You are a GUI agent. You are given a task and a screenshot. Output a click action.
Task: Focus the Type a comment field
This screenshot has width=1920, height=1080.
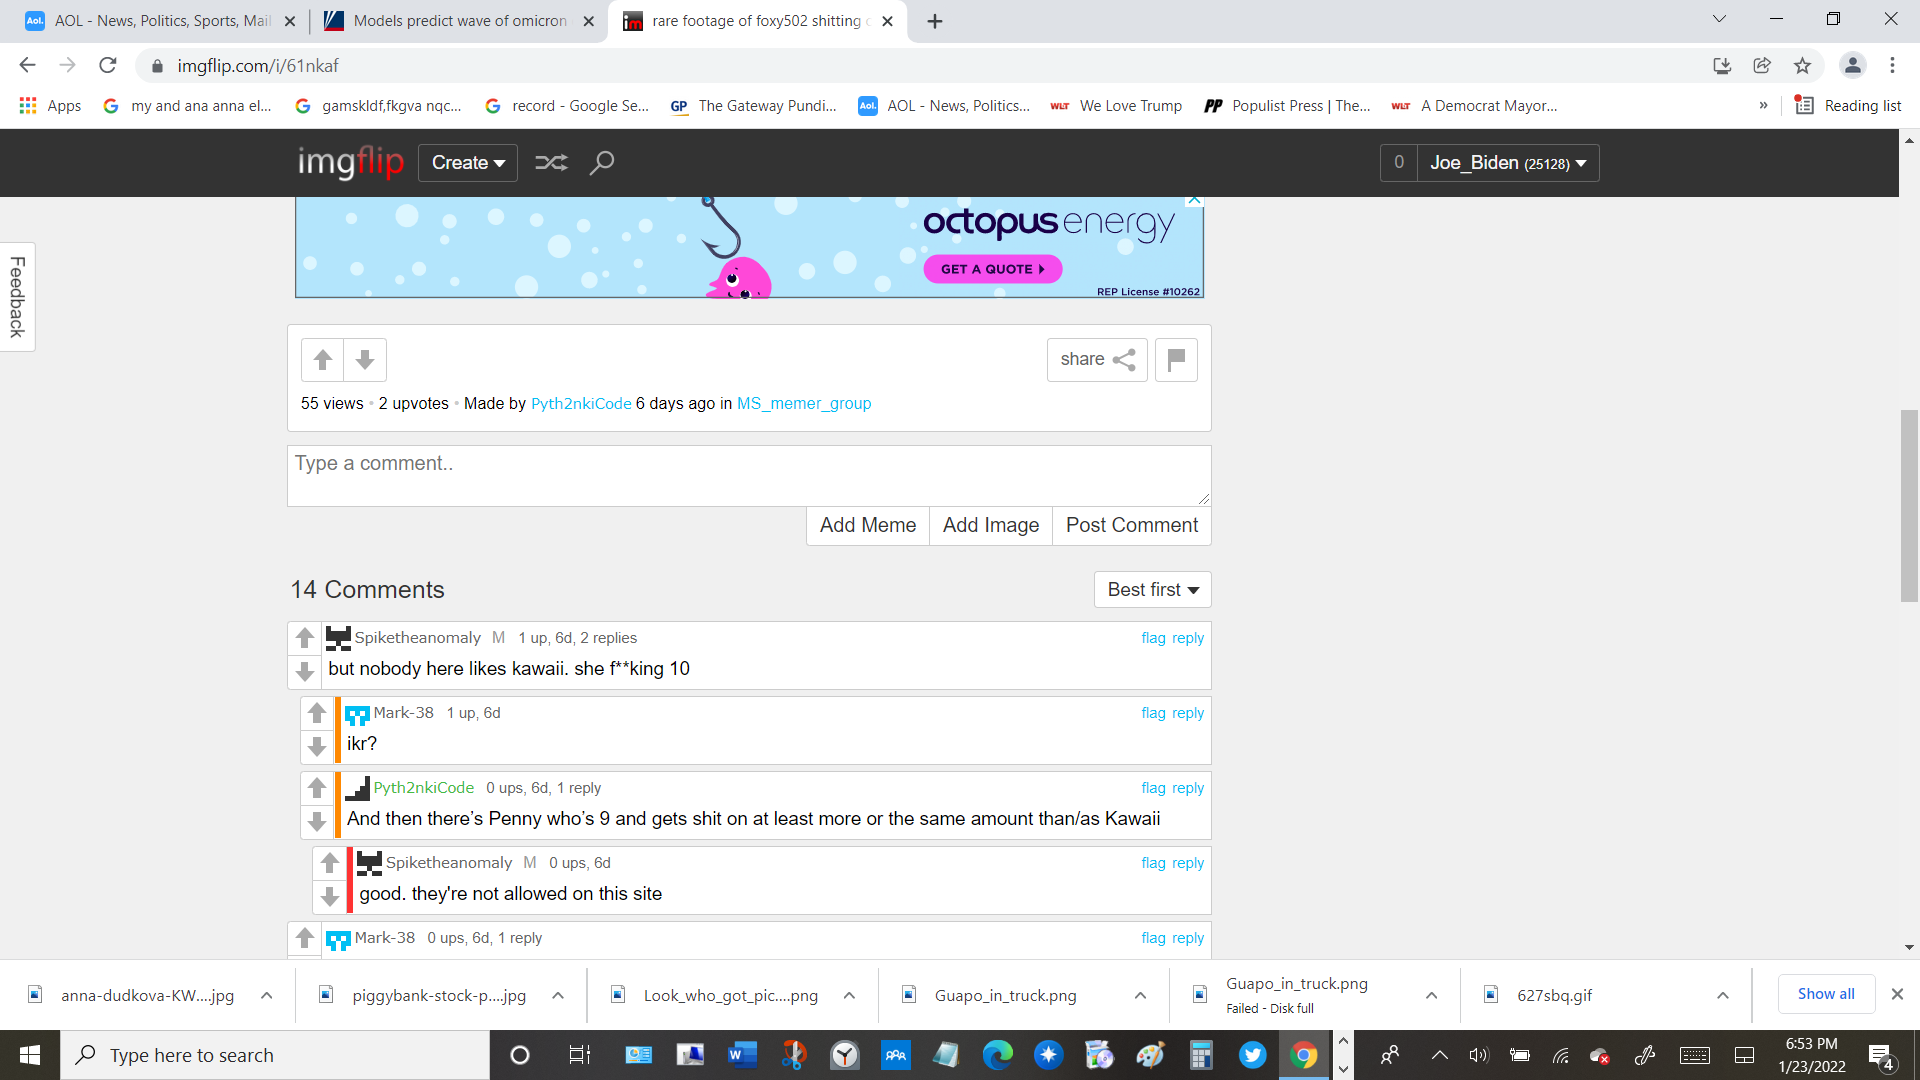point(749,476)
